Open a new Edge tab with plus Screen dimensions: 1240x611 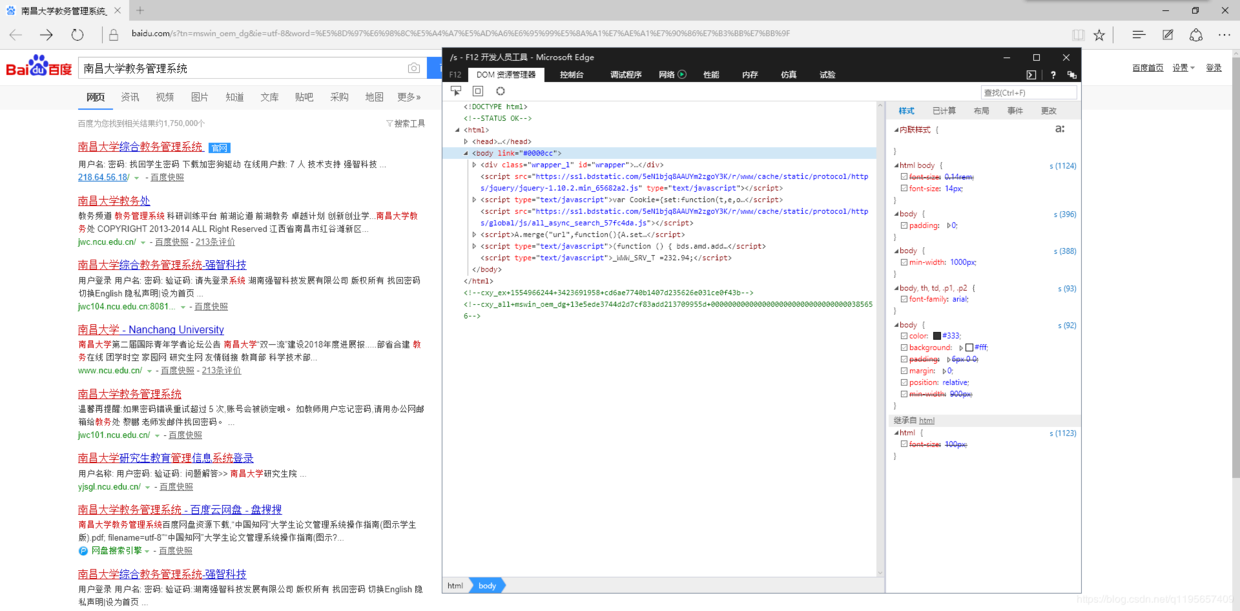coord(139,9)
